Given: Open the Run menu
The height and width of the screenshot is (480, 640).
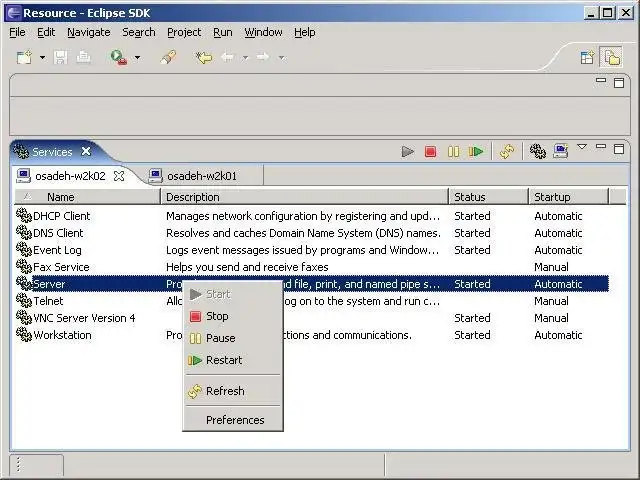Looking at the screenshot, I should tap(222, 32).
